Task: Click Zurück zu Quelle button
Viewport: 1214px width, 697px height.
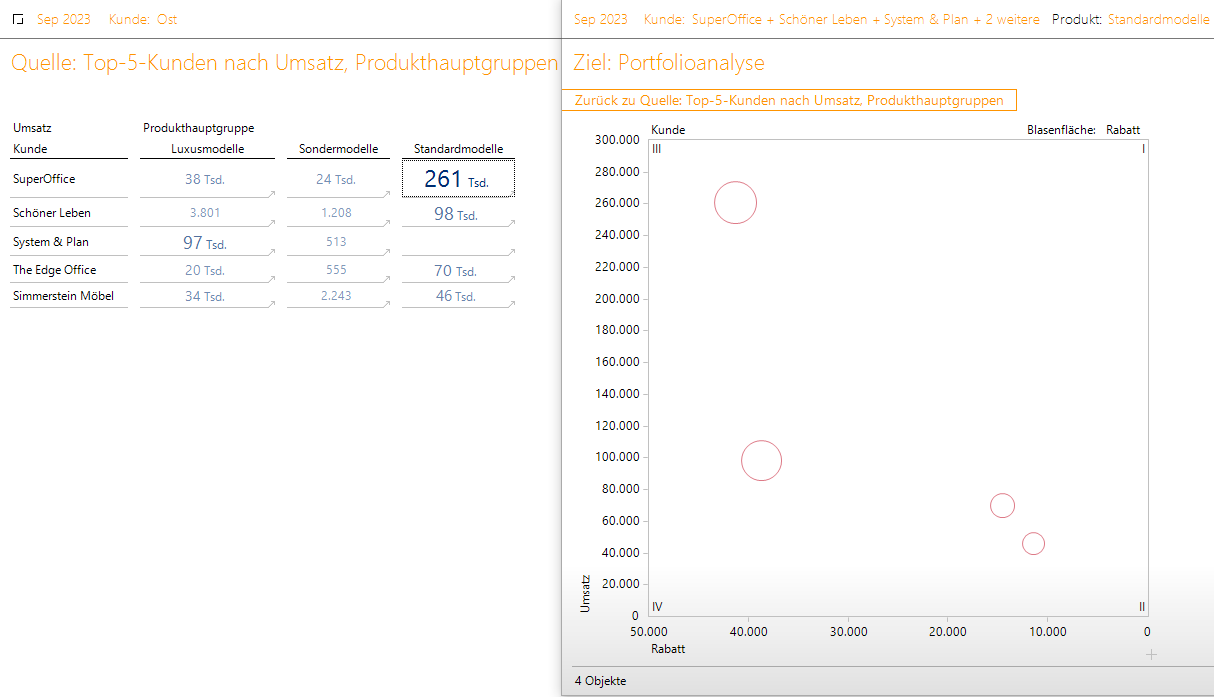Action: [789, 100]
